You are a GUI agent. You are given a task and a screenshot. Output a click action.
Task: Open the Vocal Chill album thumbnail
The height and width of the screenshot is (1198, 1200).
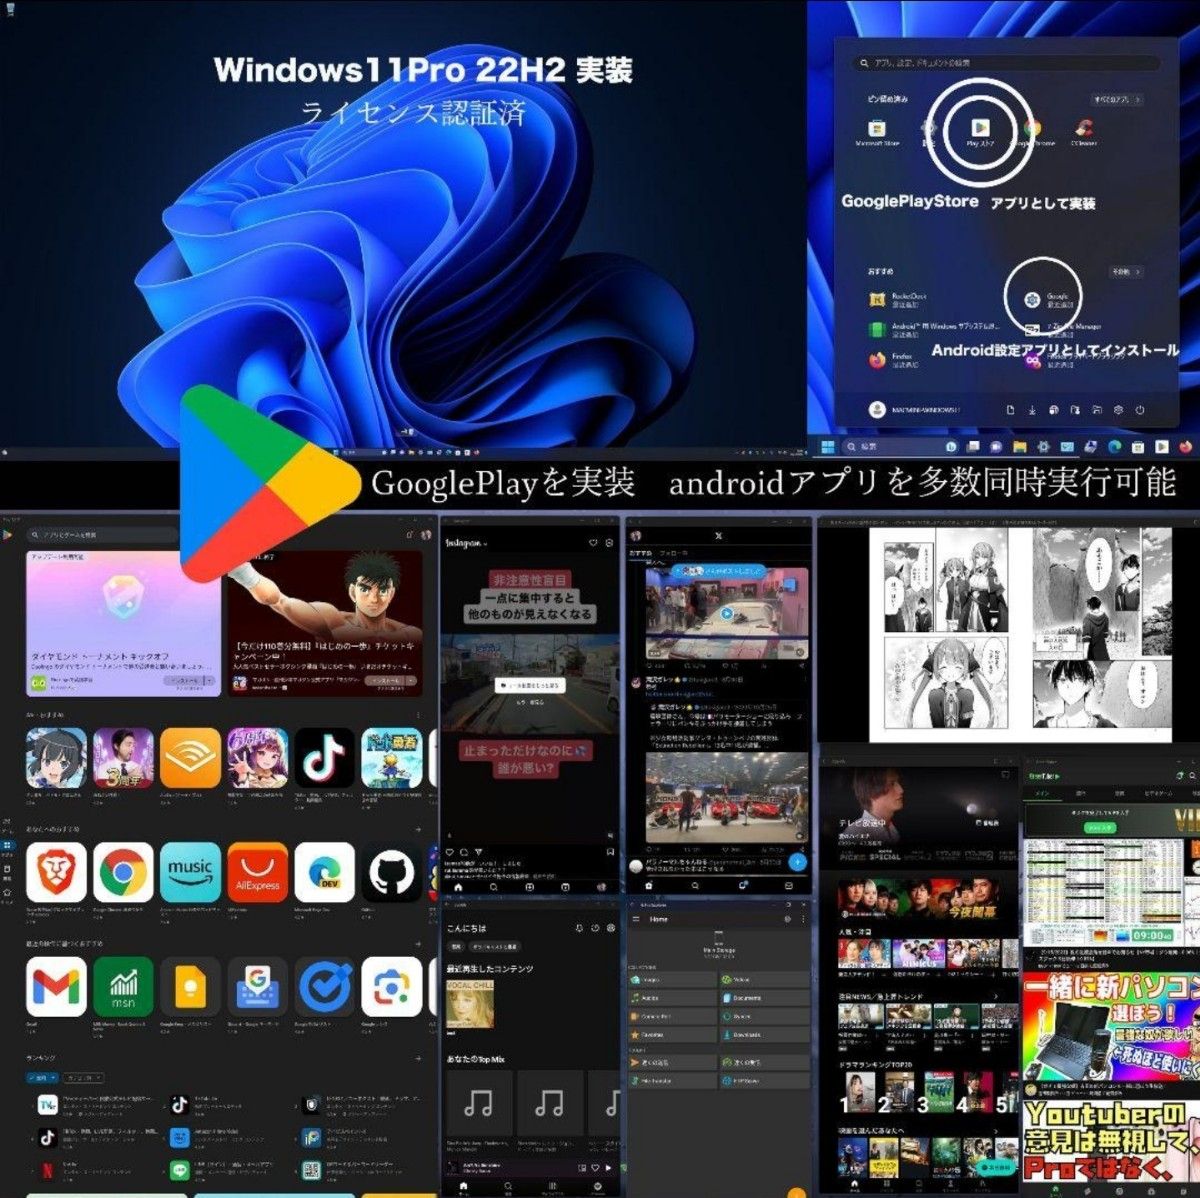click(x=469, y=1004)
